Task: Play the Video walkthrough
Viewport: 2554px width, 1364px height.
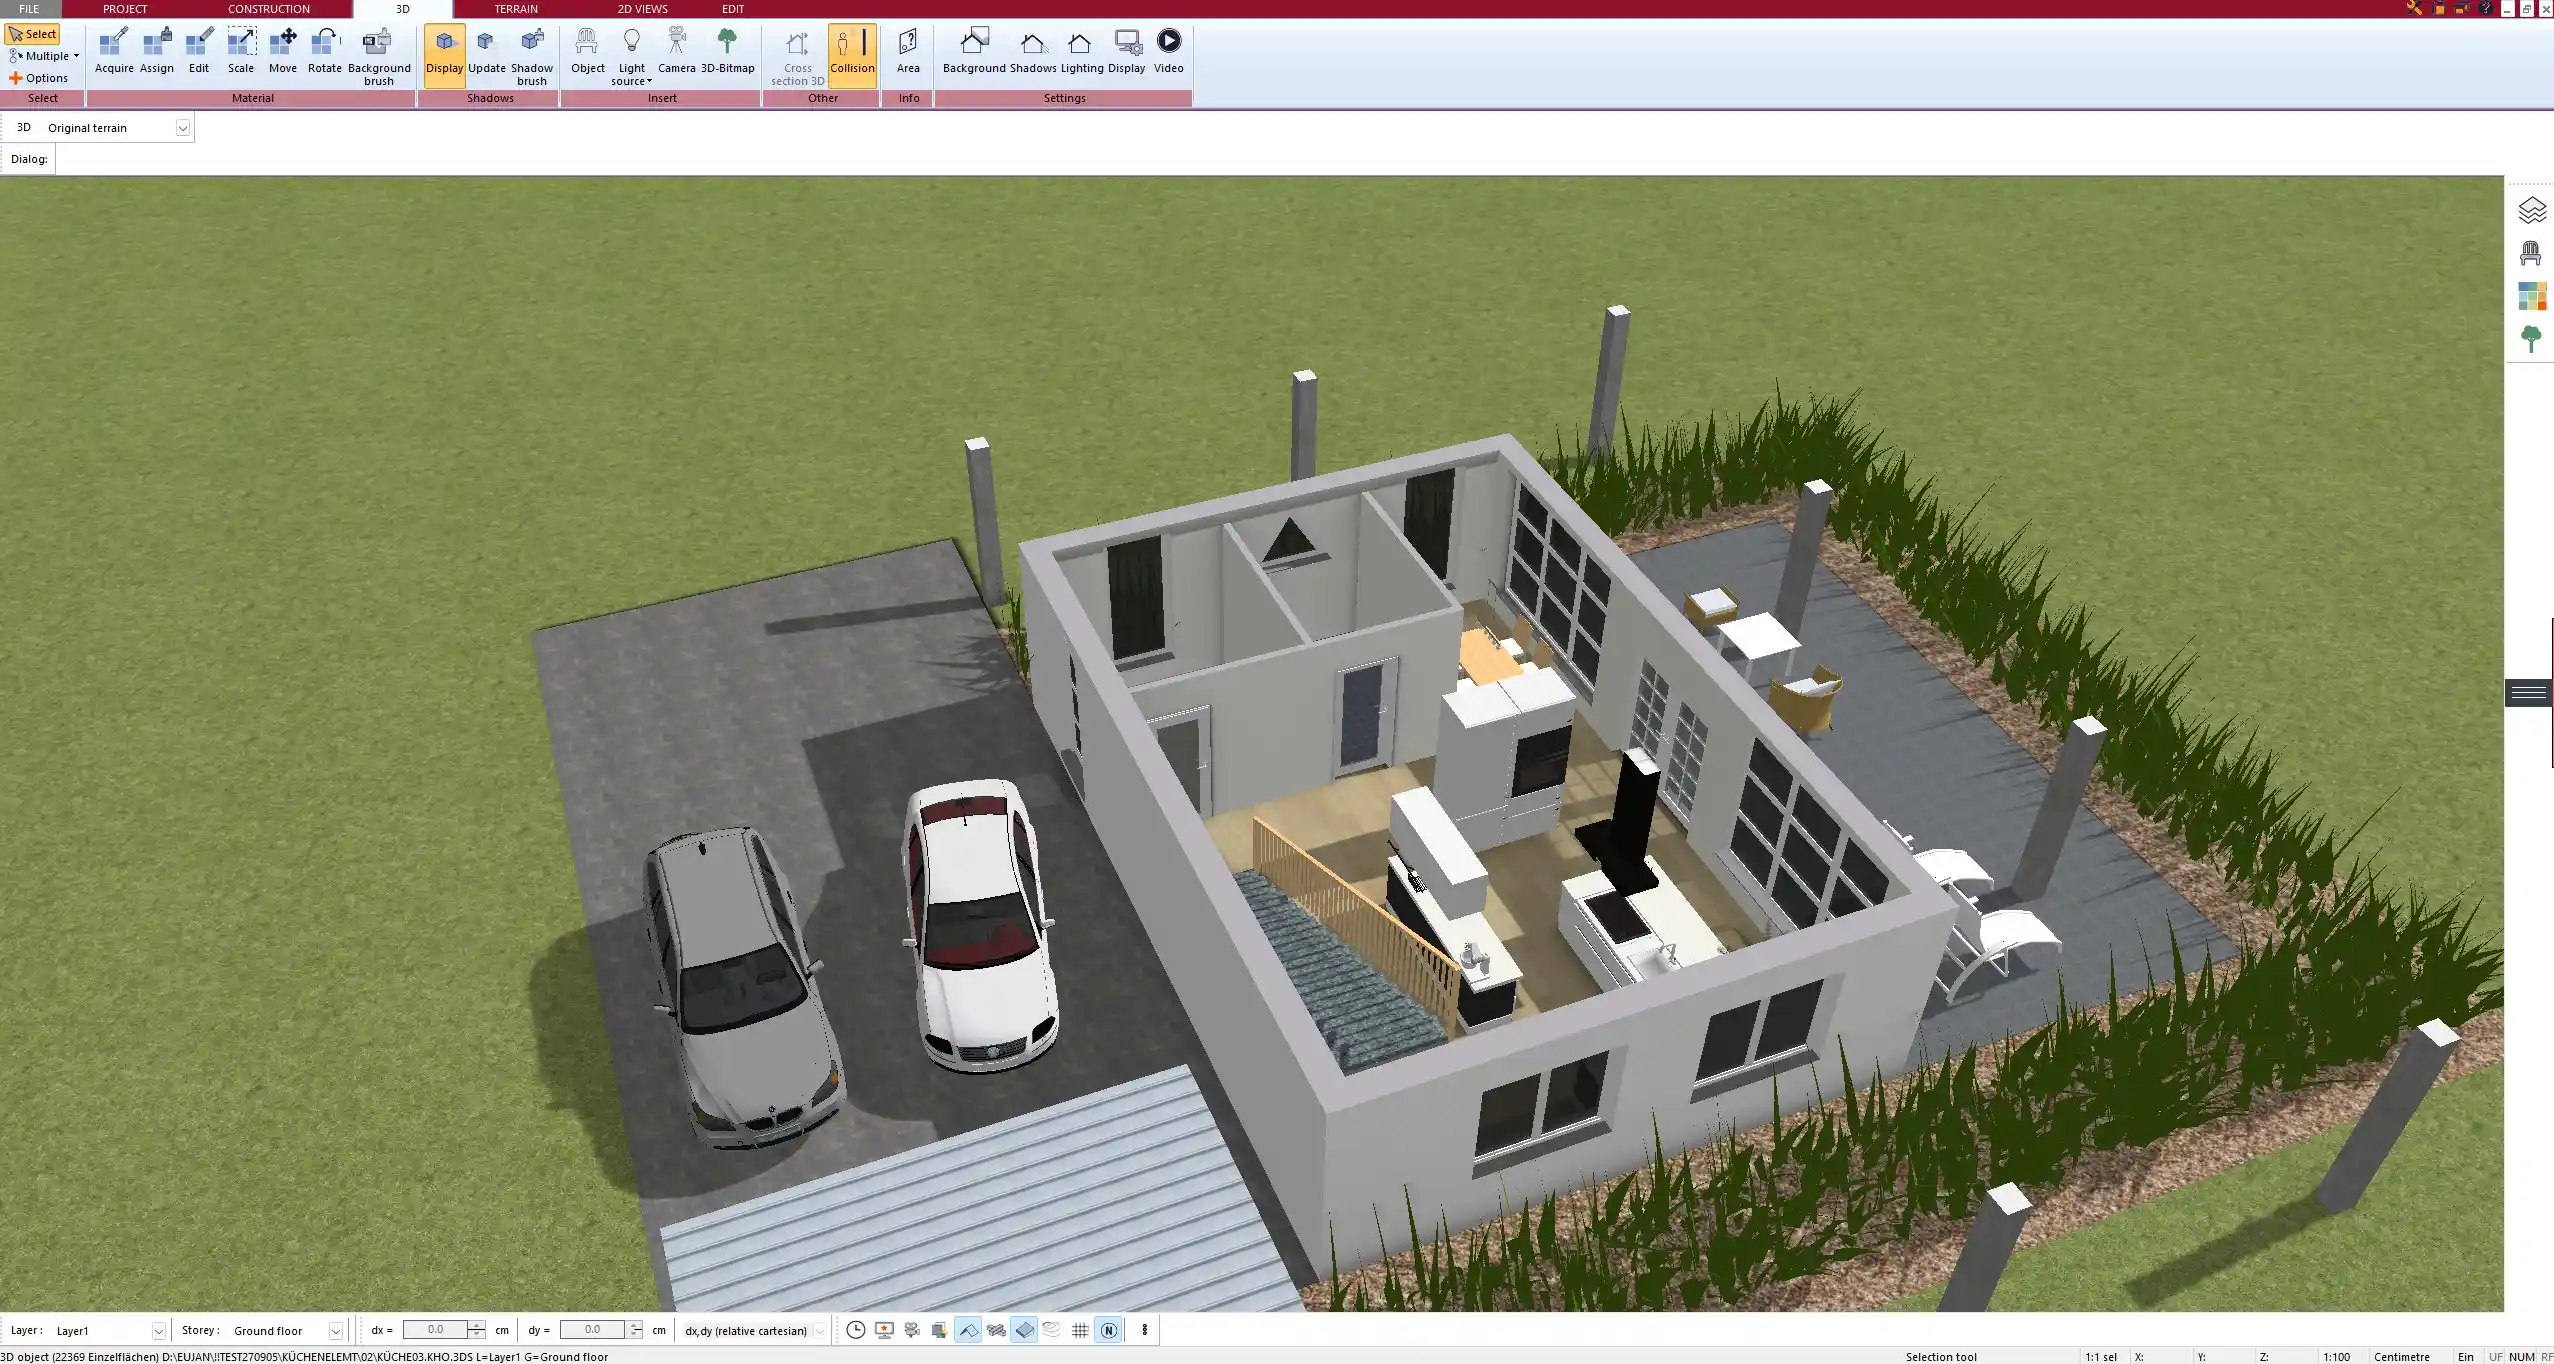Action: [1168, 52]
